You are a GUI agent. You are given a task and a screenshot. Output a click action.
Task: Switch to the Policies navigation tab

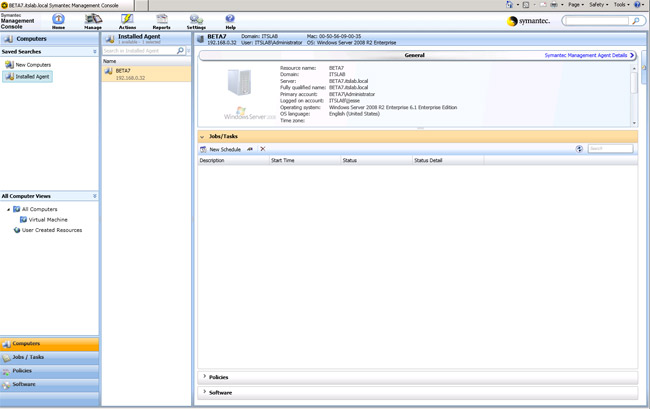point(49,371)
